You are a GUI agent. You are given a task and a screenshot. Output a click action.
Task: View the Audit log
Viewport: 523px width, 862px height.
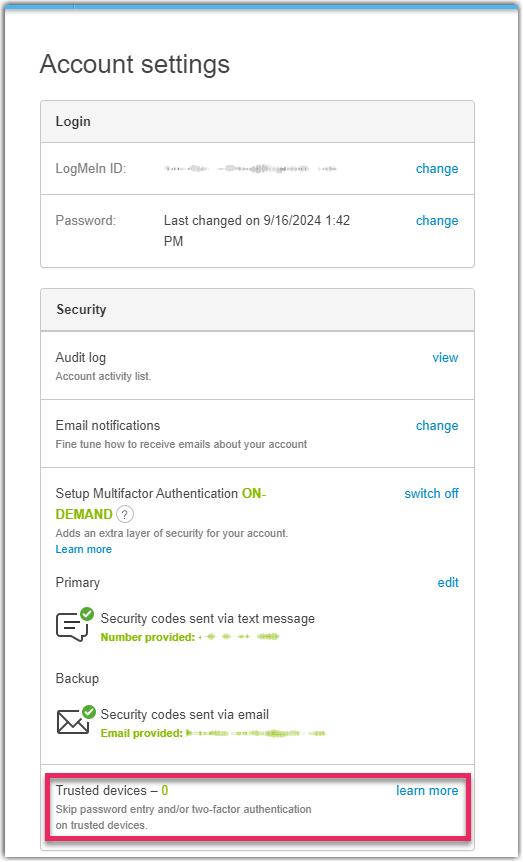pyautogui.click(x=445, y=357)
